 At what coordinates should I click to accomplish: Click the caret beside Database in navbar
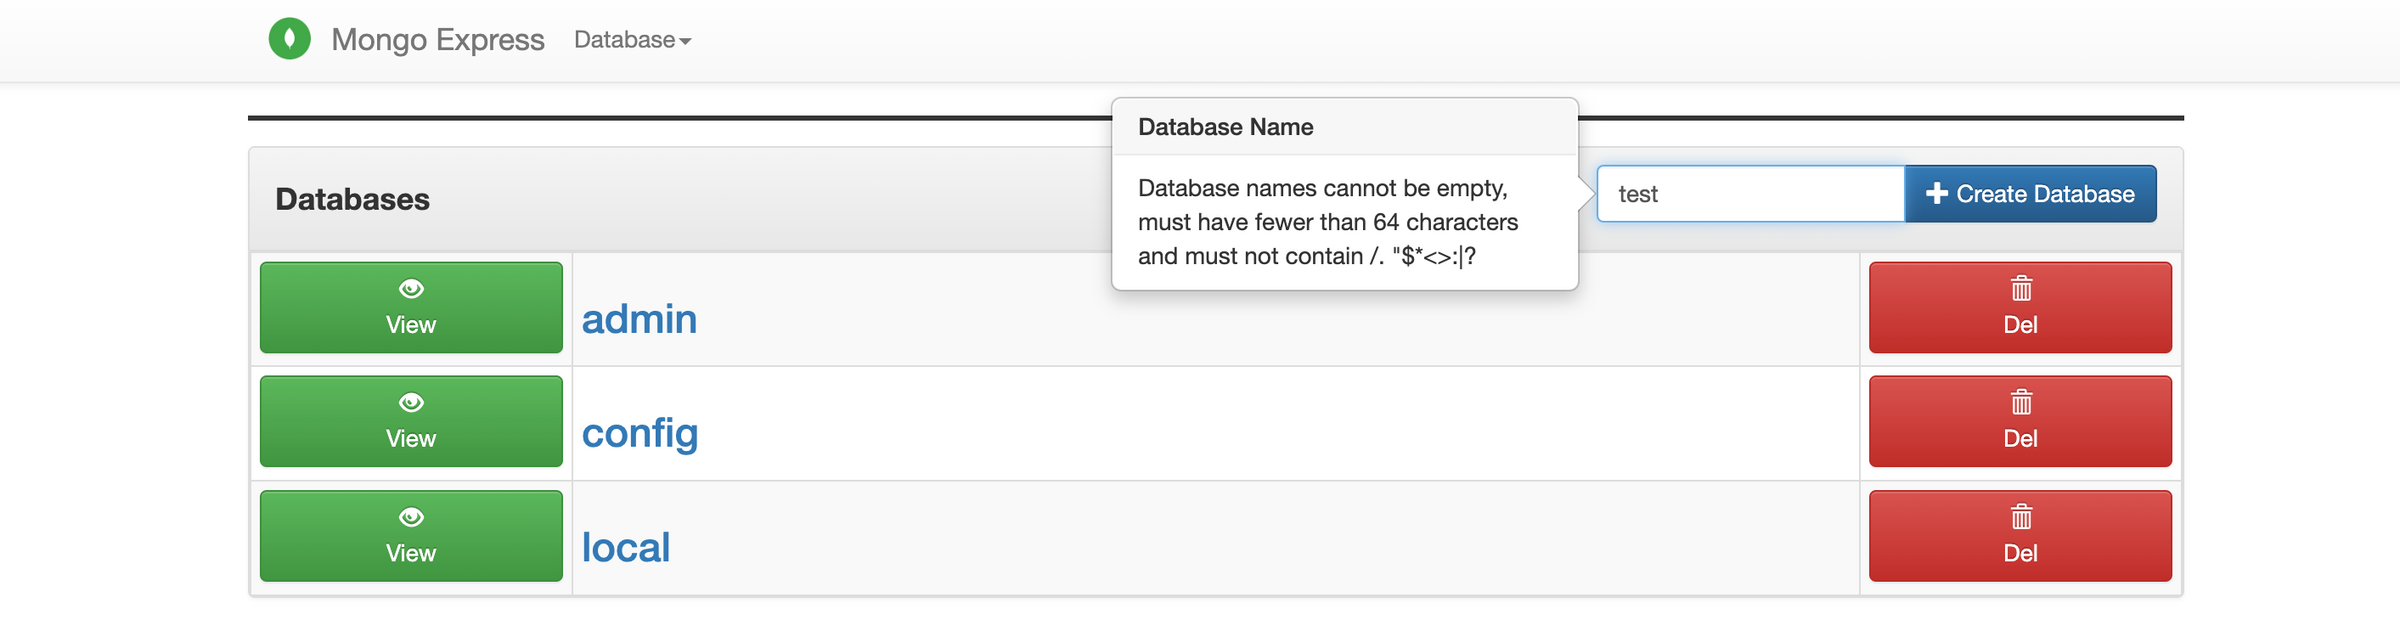(x=685, y=42)
